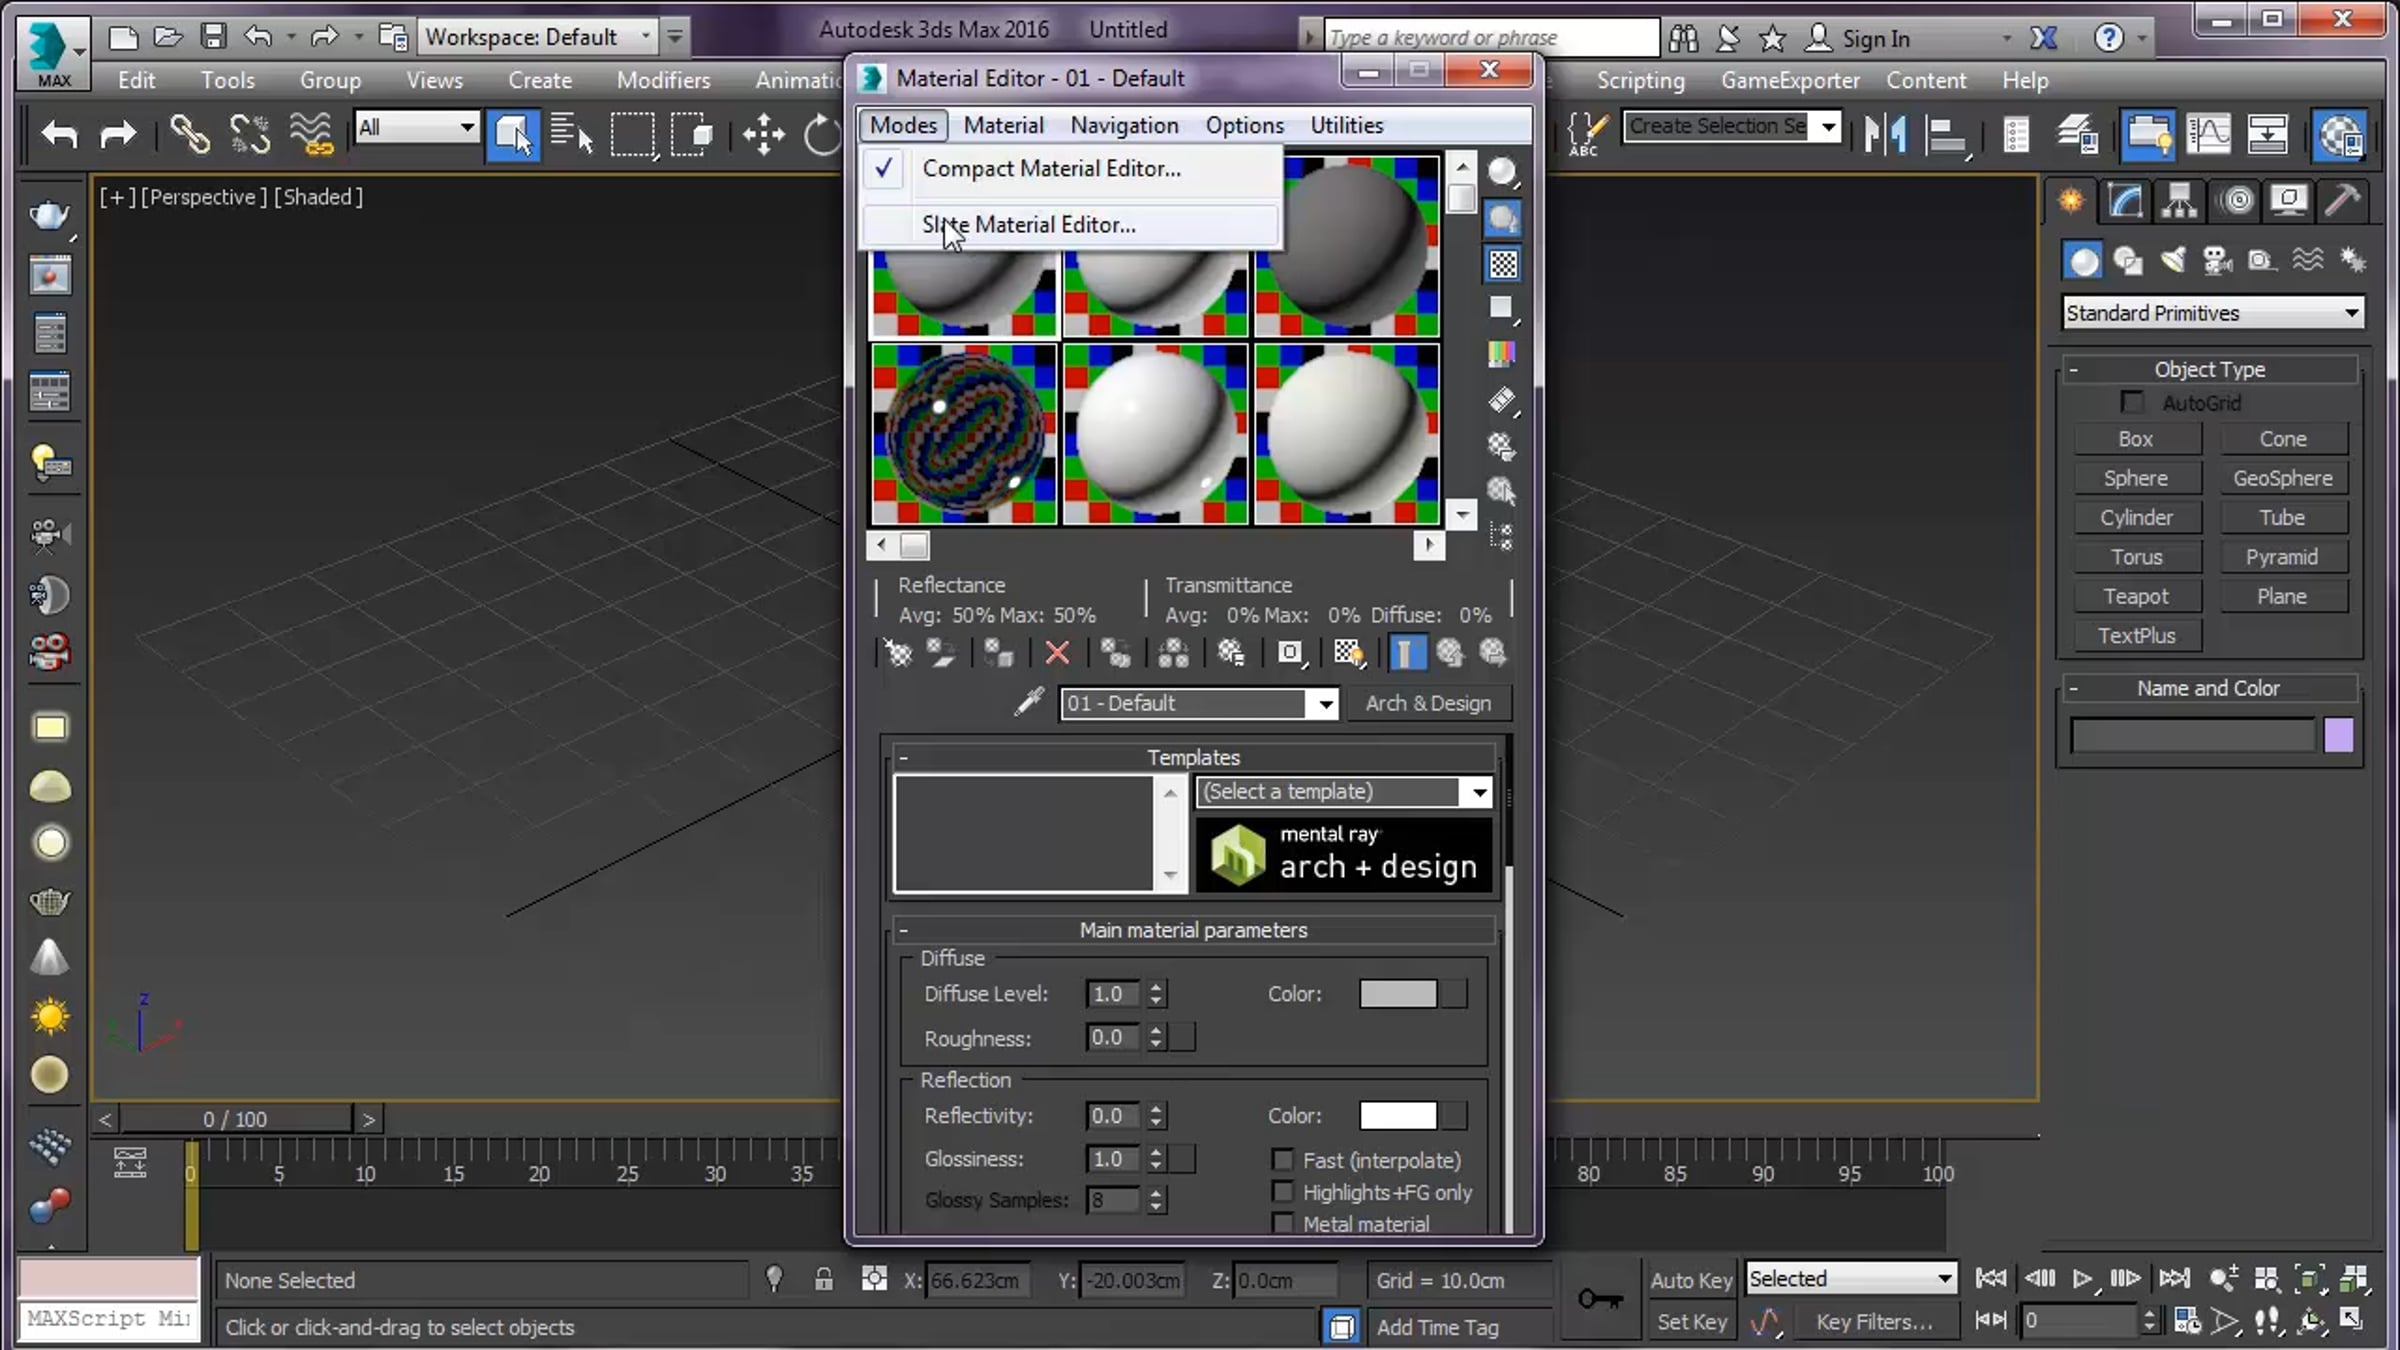The image size is (2400, 1350).
Task: Check Fast (interpolate) option
Action: pos(1282,1160)
